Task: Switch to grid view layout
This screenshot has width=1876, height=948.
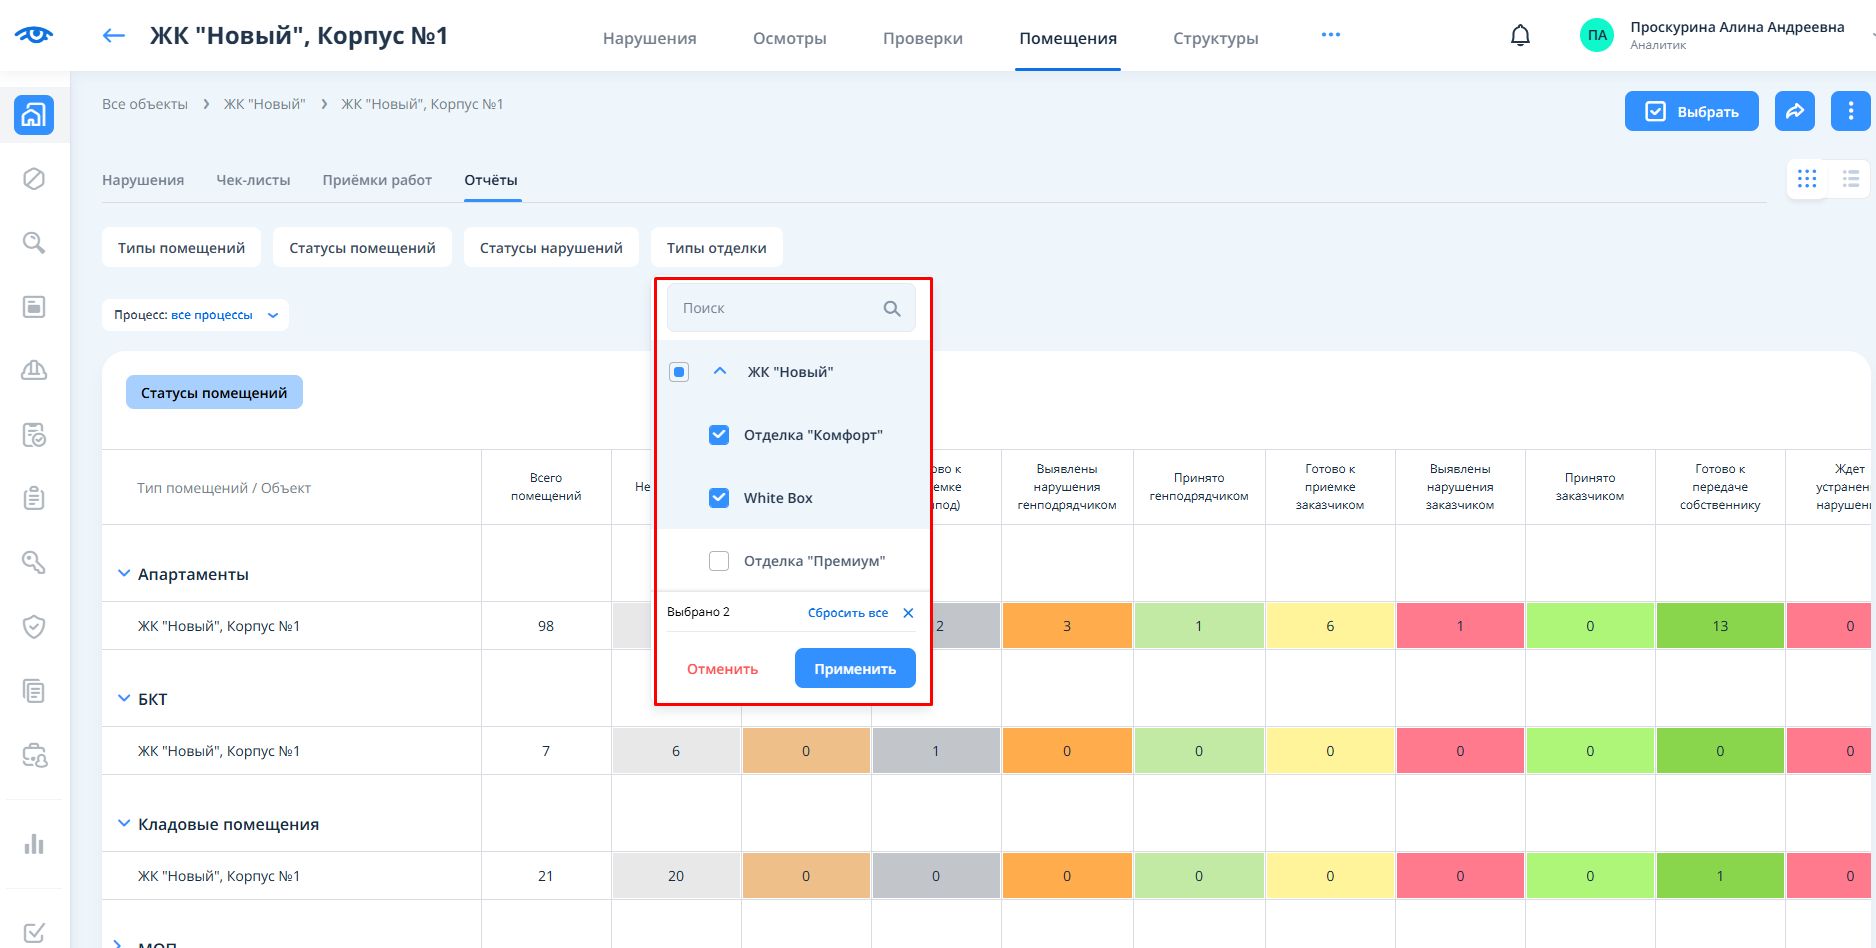Action: (1806, 179)
